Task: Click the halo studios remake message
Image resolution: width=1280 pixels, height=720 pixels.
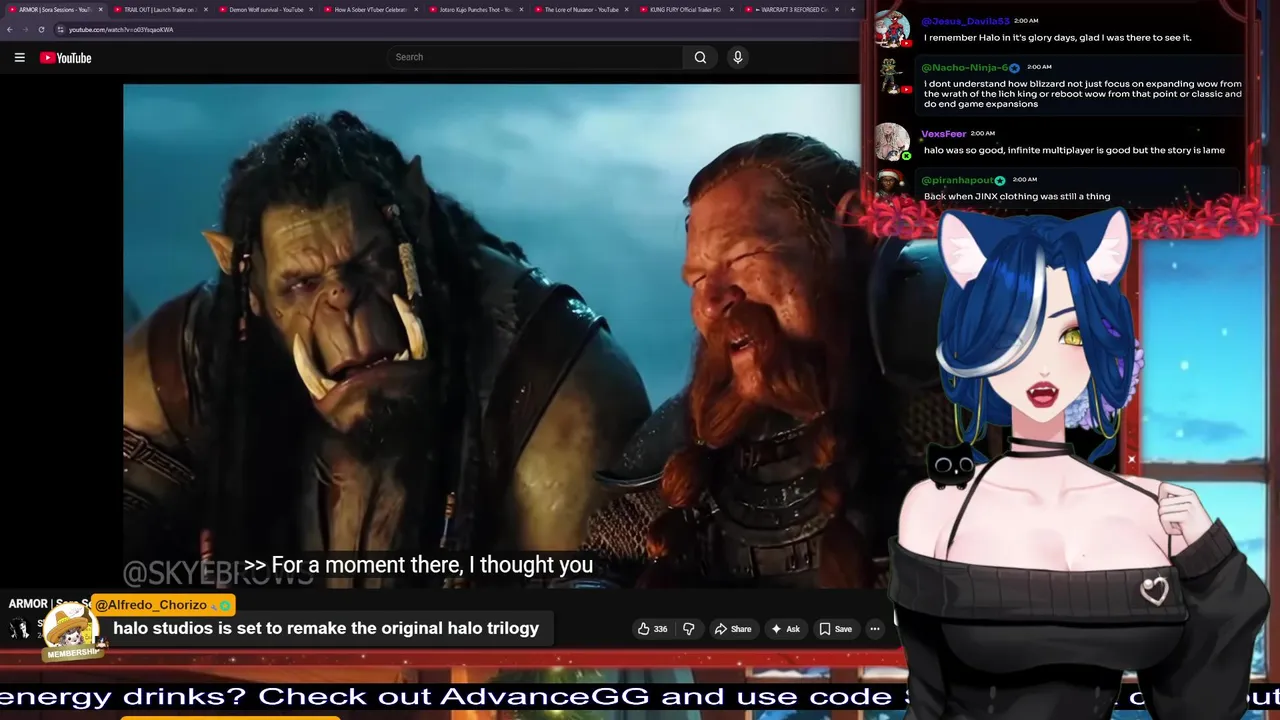Action: click(326, 629)
